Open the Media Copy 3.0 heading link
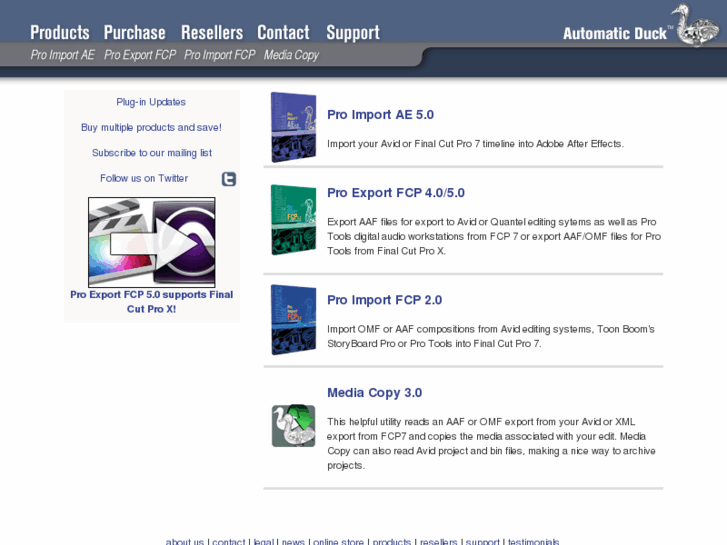This screenshot has width=727, height=545. click(x=375, y=392)
